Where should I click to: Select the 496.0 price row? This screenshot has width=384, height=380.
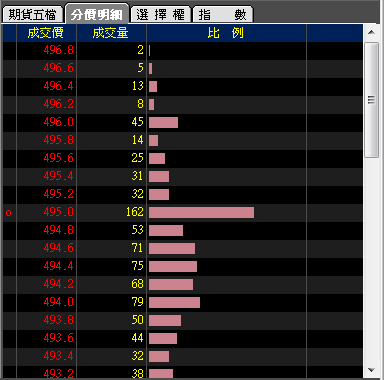183,122
